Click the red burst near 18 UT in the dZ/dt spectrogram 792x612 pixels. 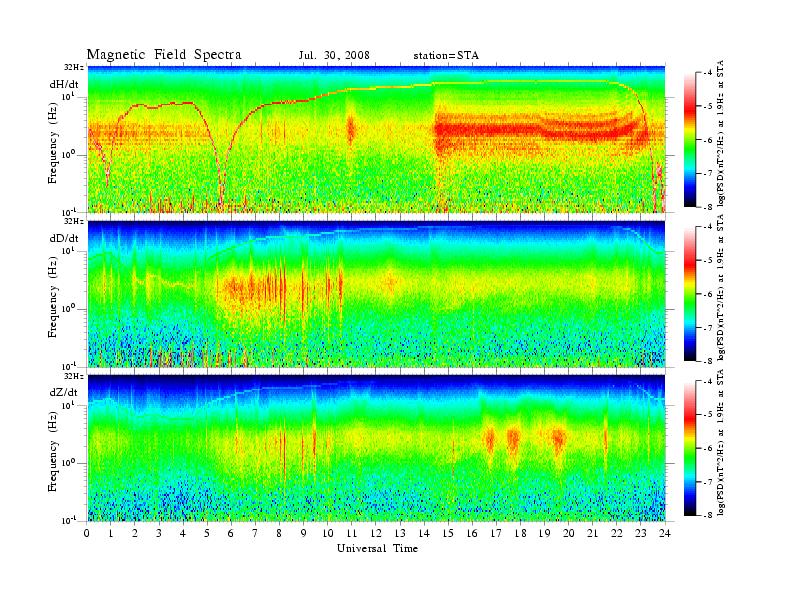[513, 440]
